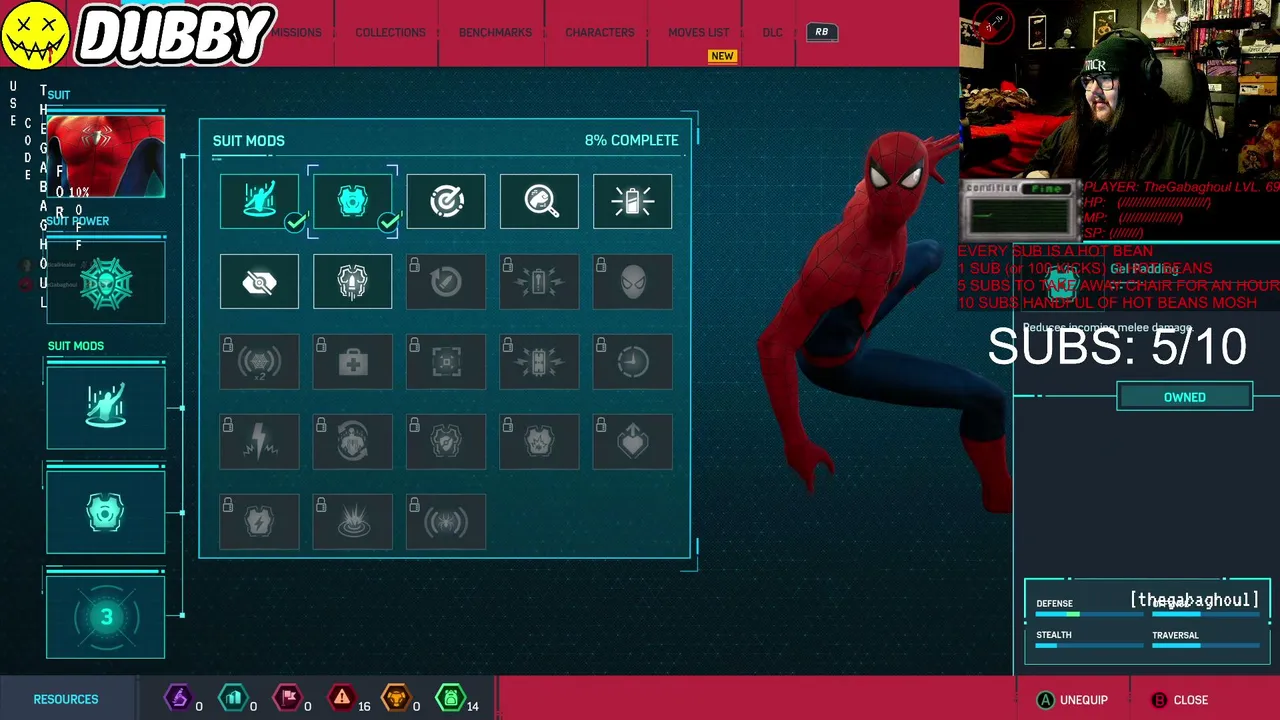This screenshot has height=720, width=1280.
Task: Switch to the Moves List tab
Action: (699, 32)
